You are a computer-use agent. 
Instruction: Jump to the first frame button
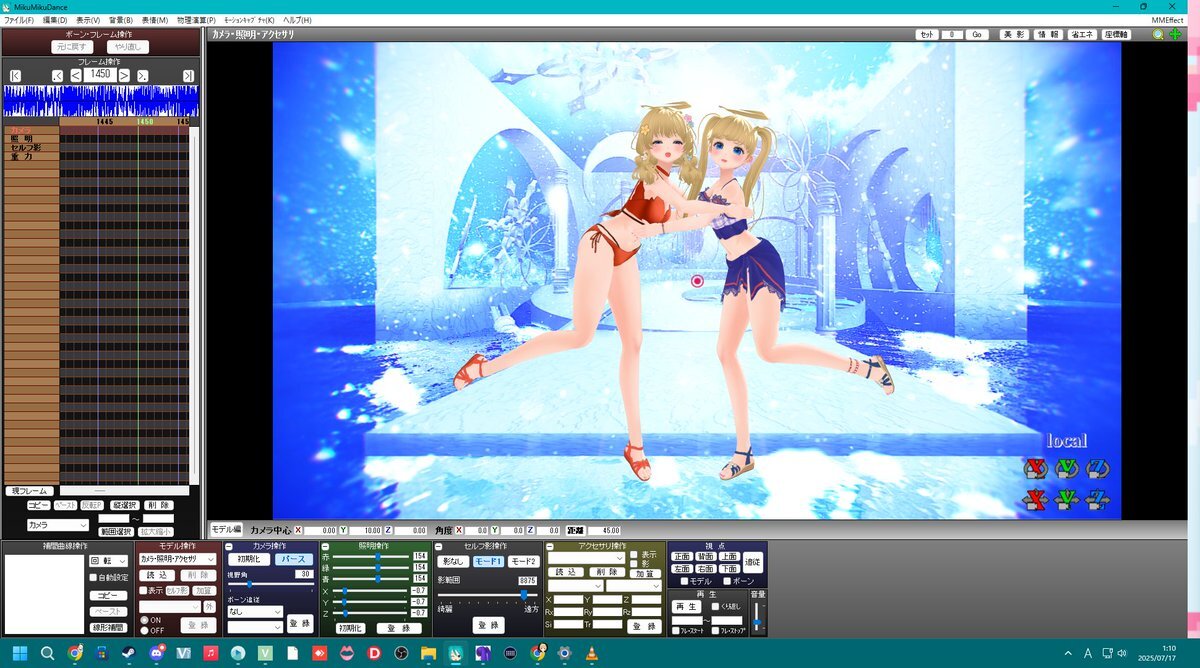[x=16, y=75]
